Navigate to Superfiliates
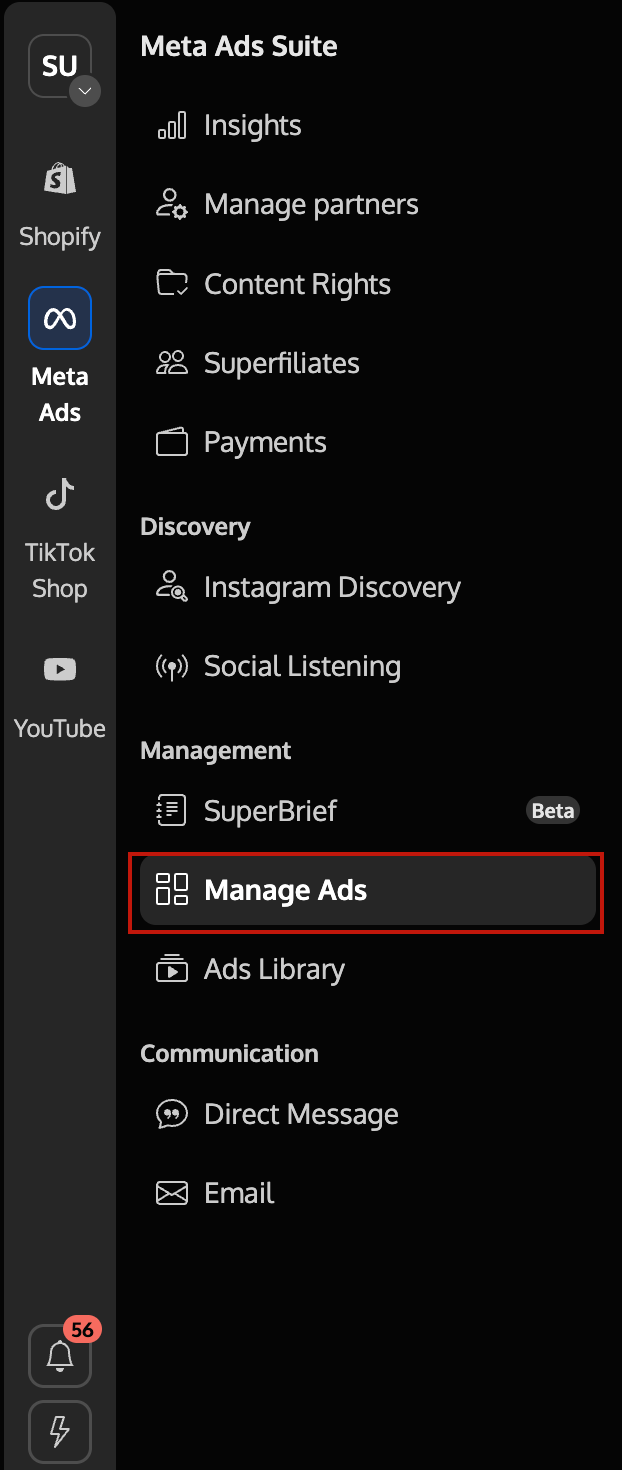The image size is (622, 1470). tap(282, 363)
